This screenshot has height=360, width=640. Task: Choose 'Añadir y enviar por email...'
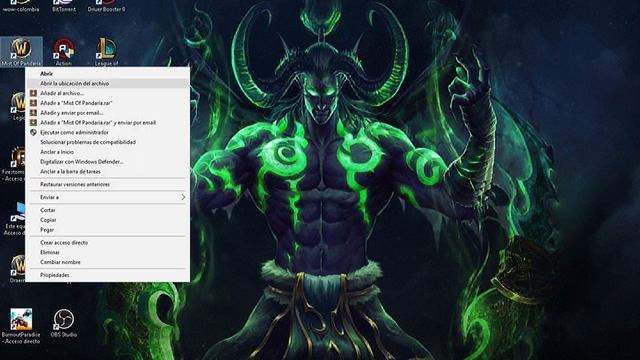point(108,113)
